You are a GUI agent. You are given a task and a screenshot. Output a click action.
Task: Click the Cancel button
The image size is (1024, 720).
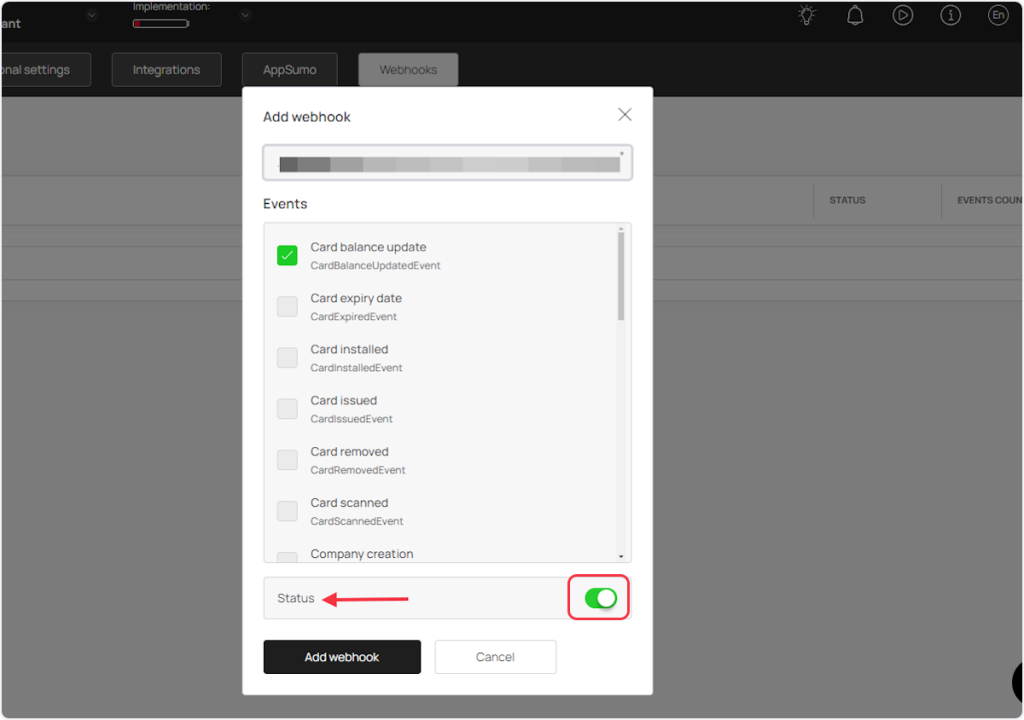(495, 657)
